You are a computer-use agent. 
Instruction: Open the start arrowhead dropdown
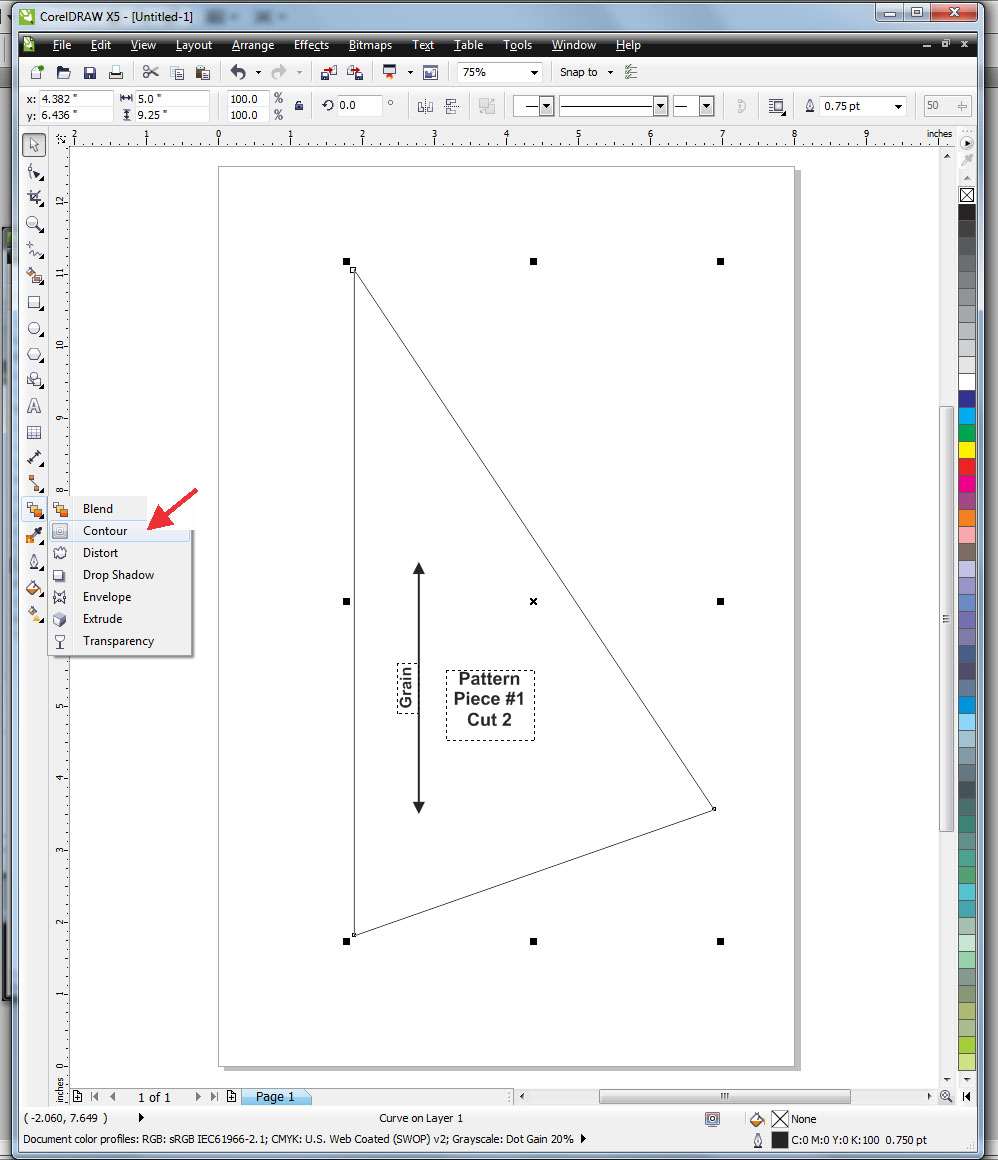546,107
